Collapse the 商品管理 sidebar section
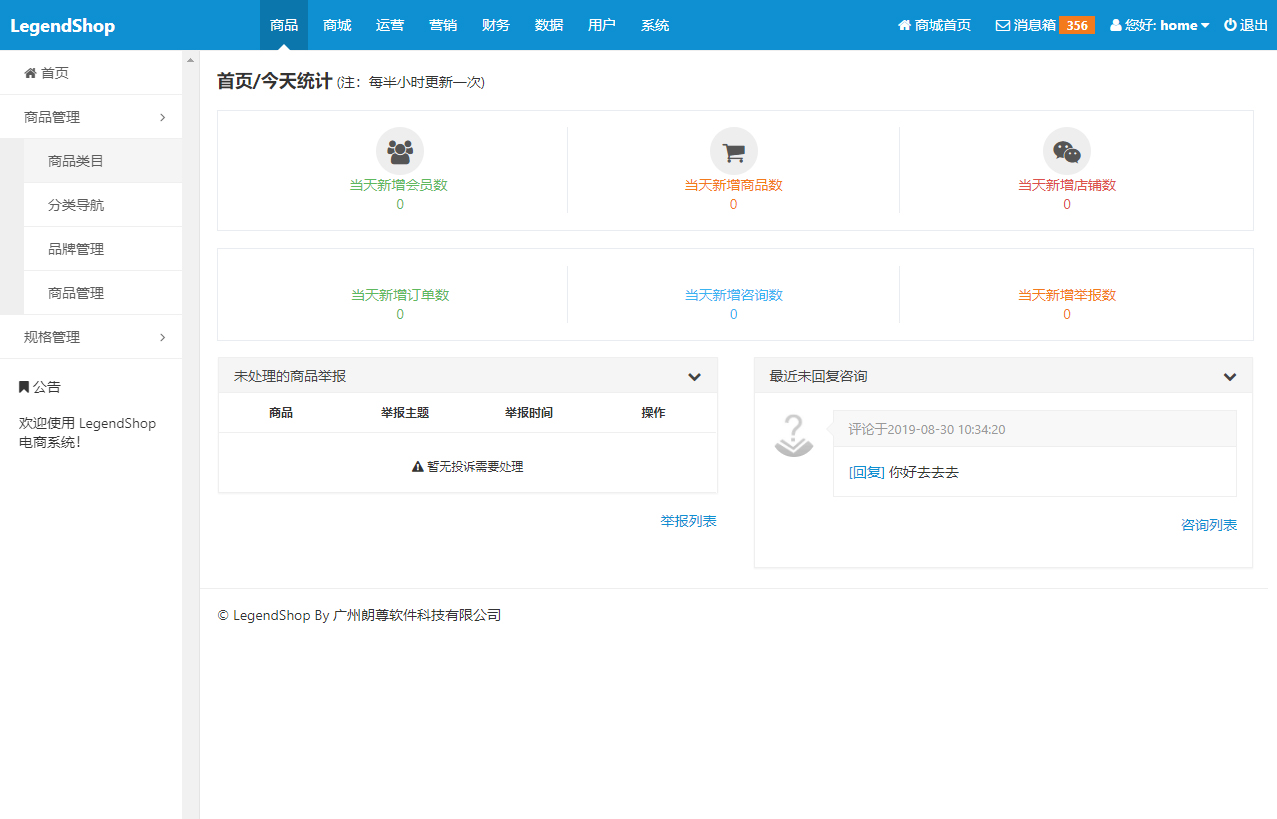The width and height of the screenshot is (1277, 819). coord(91,117)
